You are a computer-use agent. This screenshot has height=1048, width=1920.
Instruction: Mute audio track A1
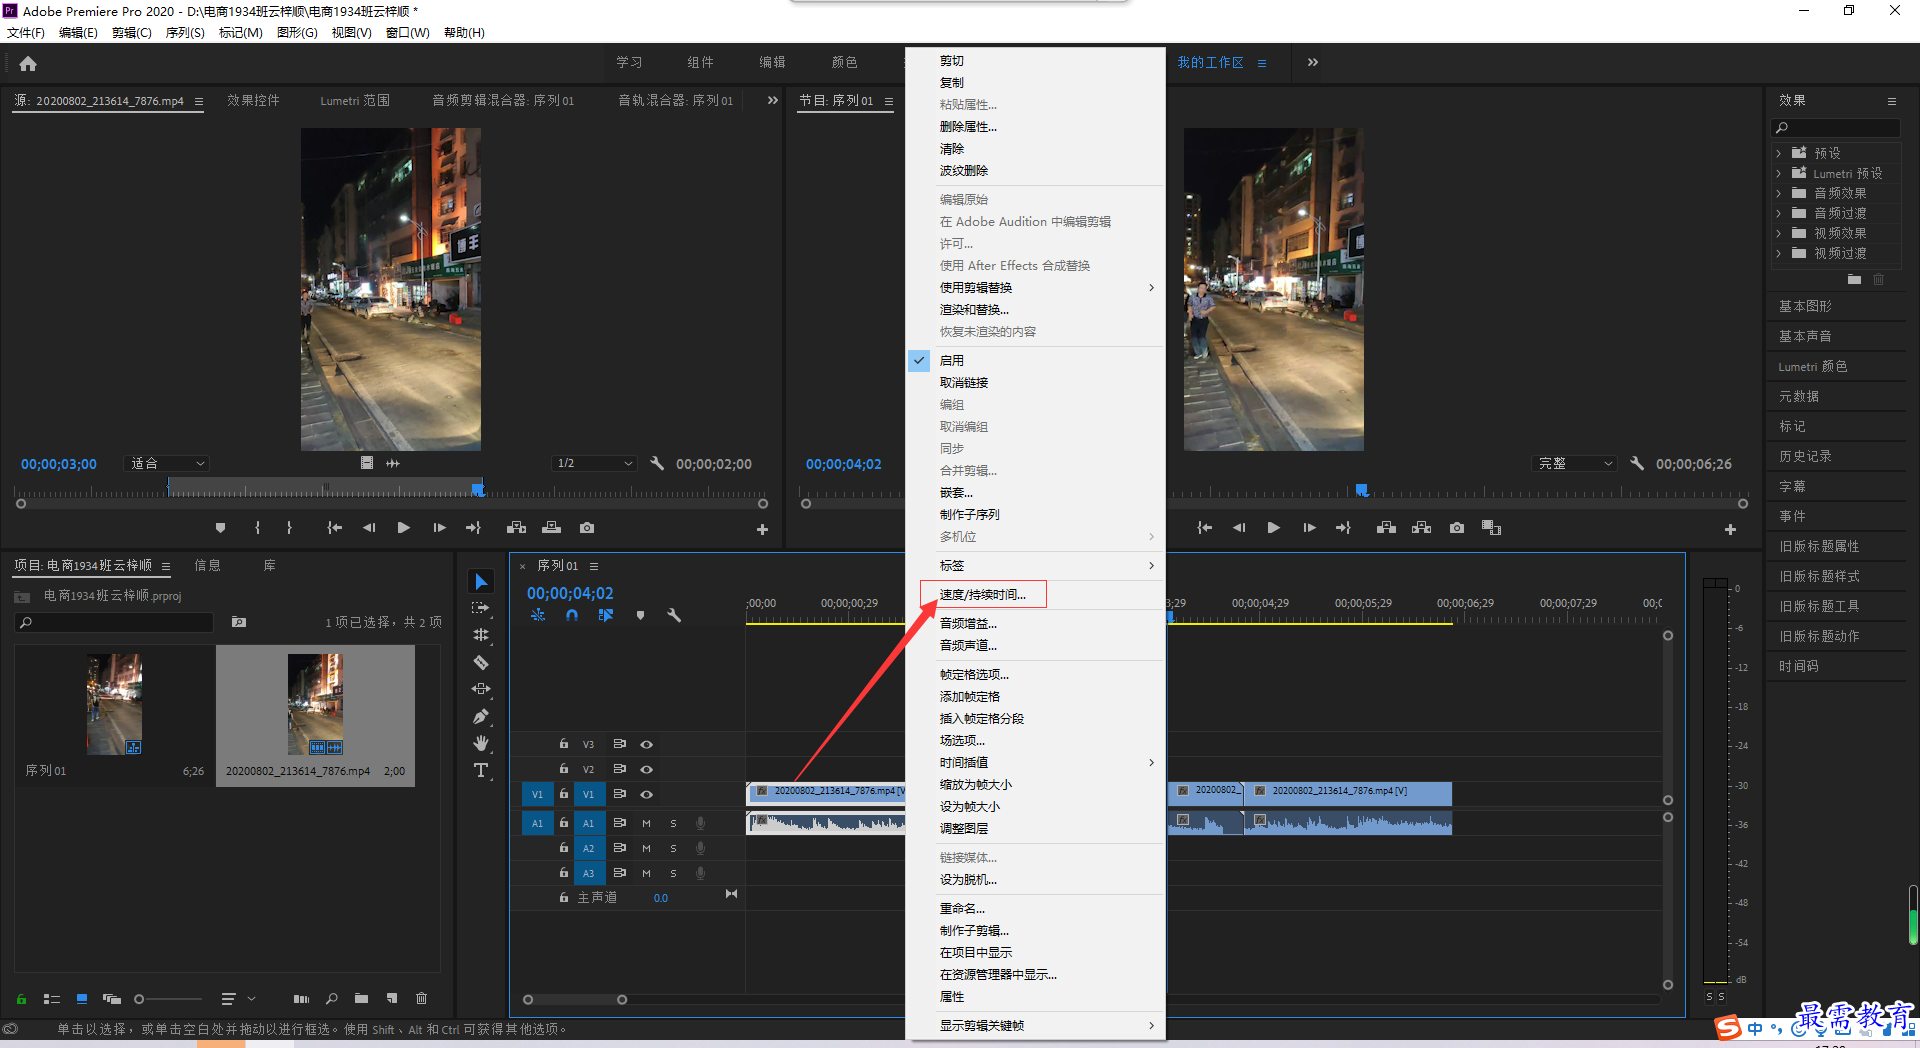[646, 823]
